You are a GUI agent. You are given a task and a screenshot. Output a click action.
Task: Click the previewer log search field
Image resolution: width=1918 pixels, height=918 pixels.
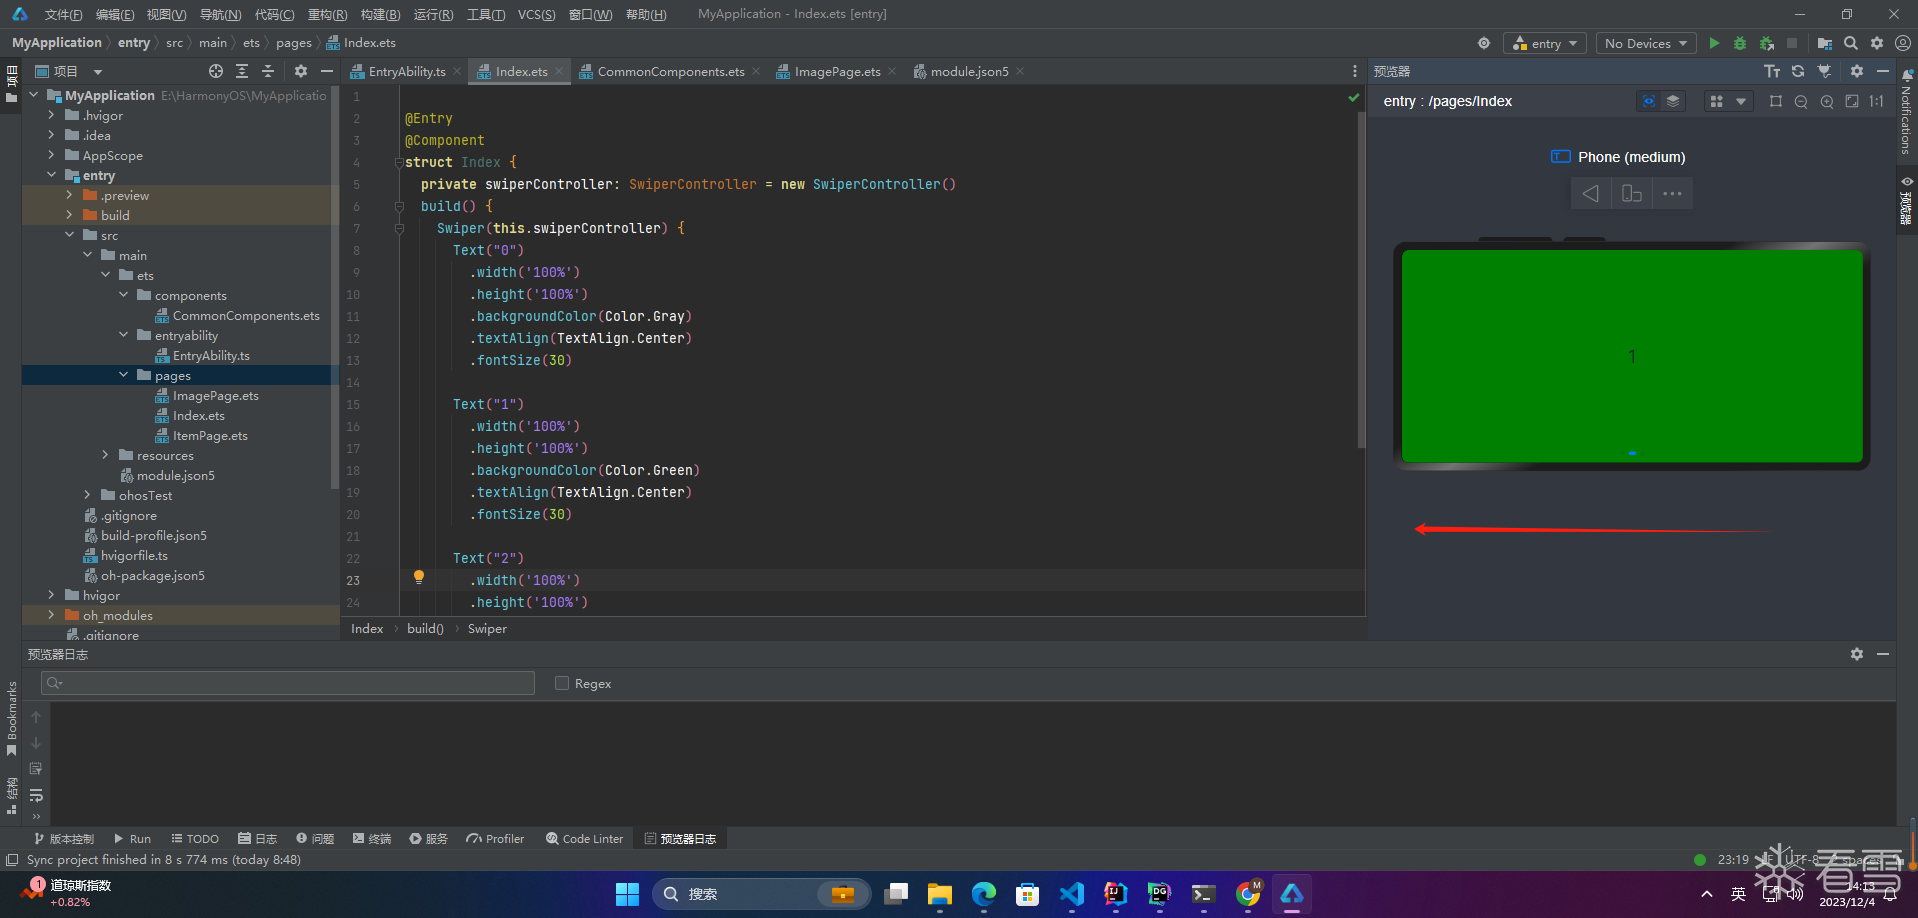[x=288, y=683]
